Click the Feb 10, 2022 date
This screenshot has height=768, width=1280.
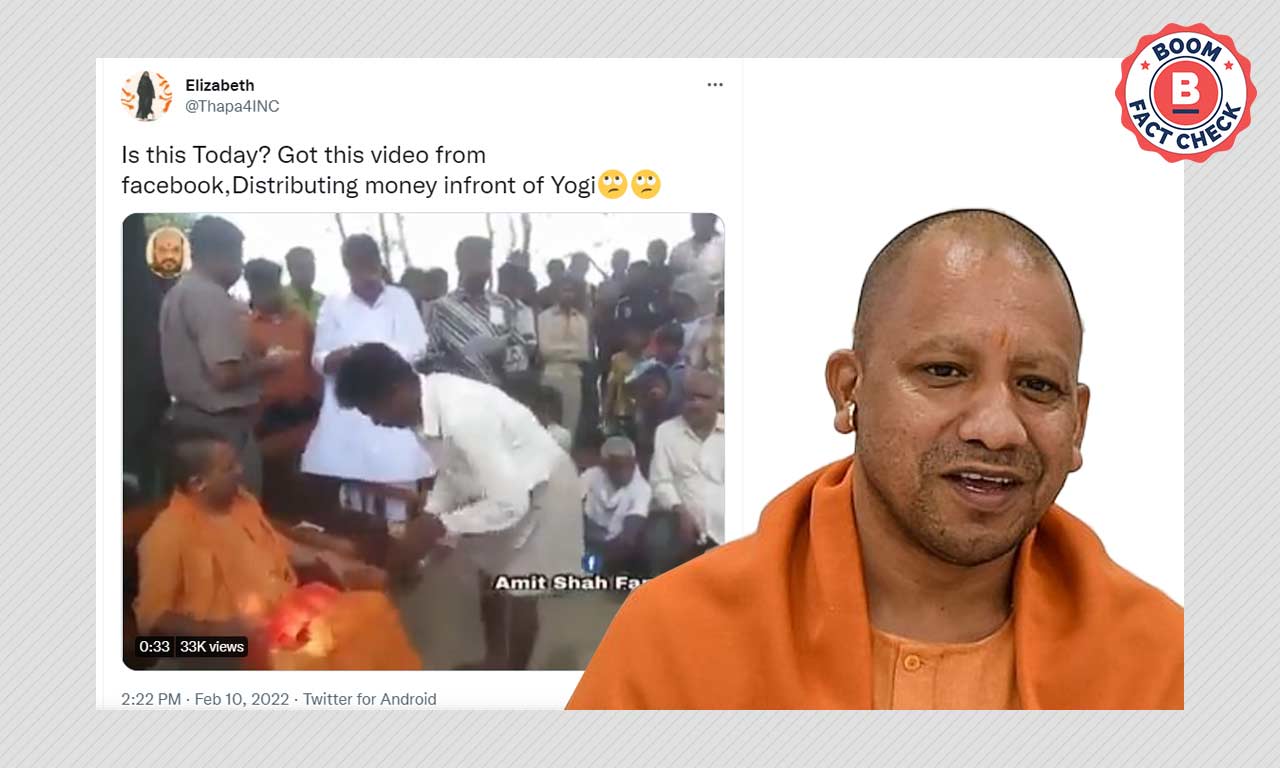(x=241, y=699)
